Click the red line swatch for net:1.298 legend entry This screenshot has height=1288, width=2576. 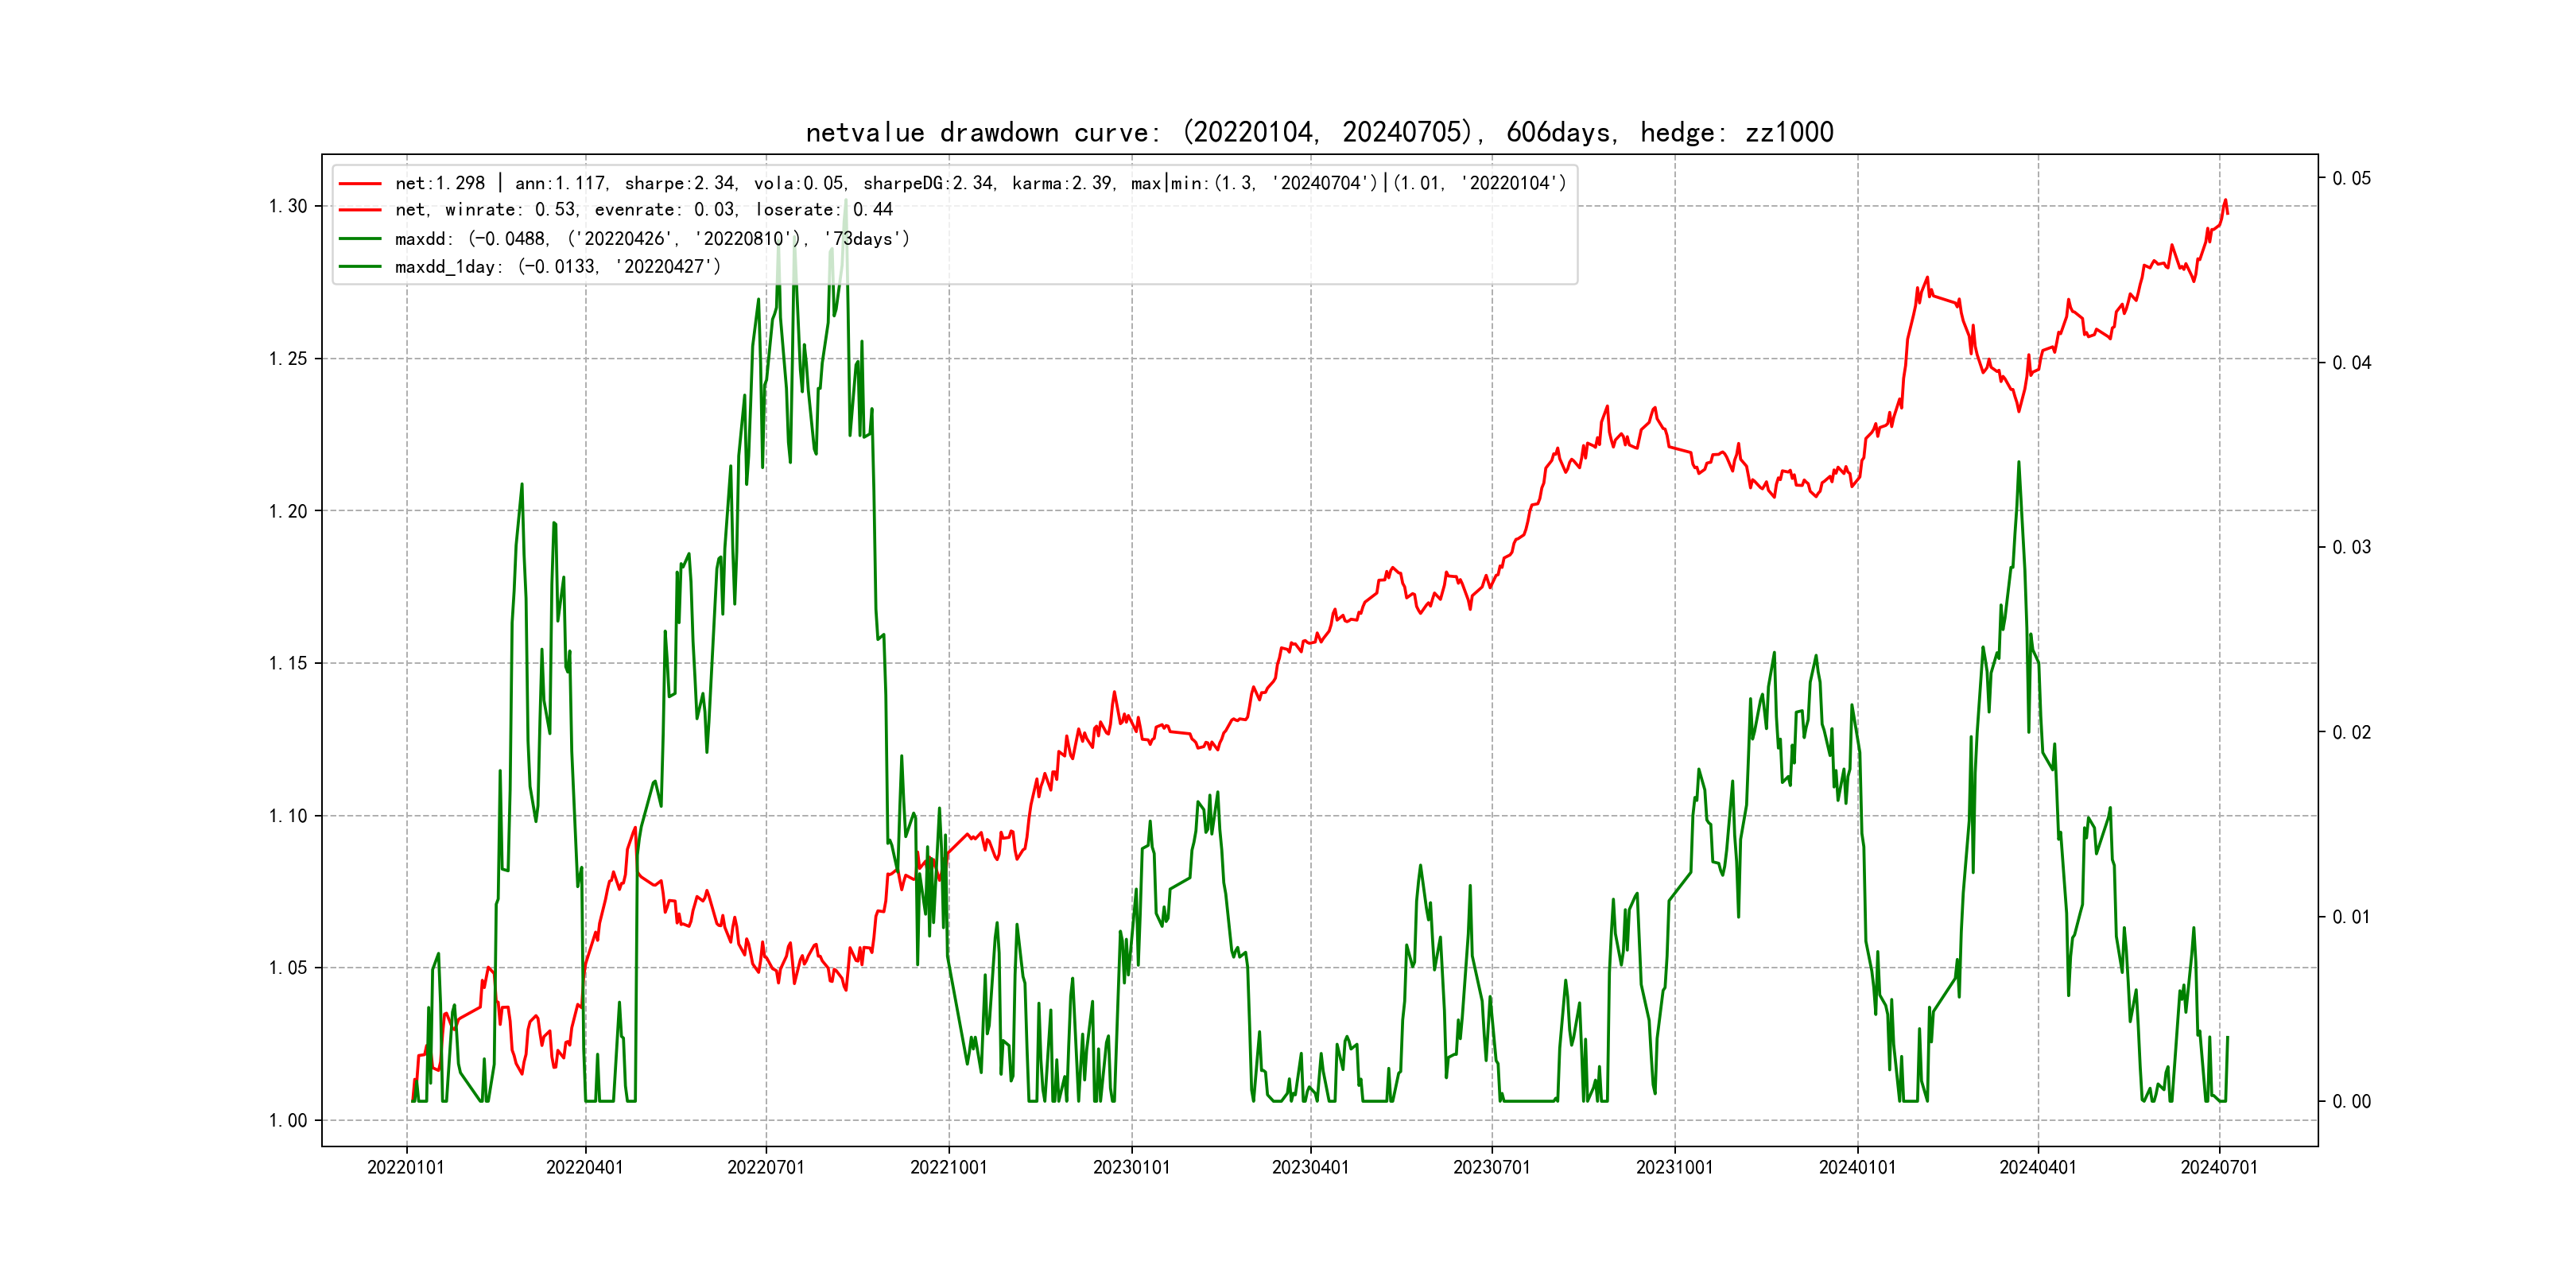[360, 184]
